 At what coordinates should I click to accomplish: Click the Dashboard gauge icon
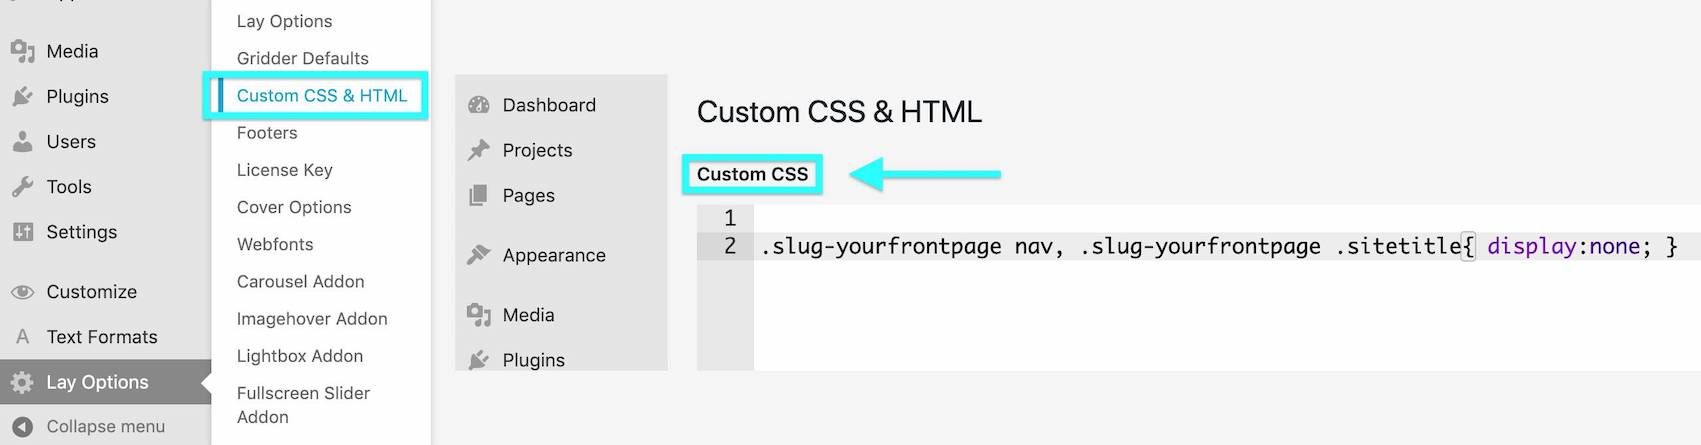[479, 105]
